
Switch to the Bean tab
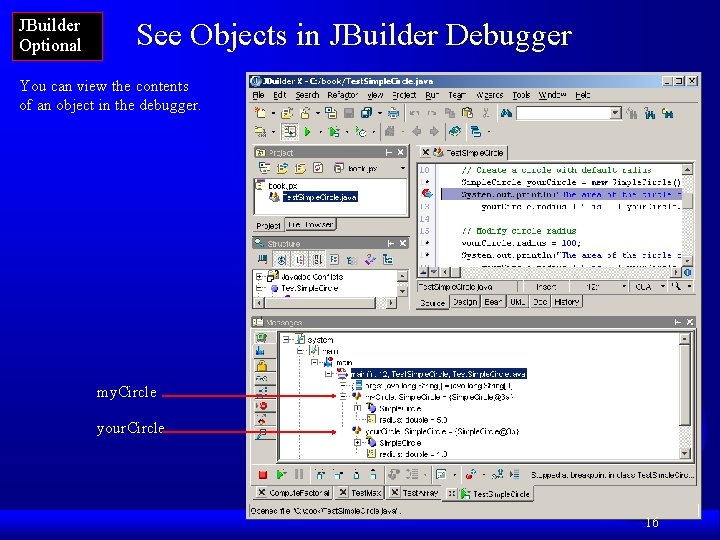[x=493, y=302]
